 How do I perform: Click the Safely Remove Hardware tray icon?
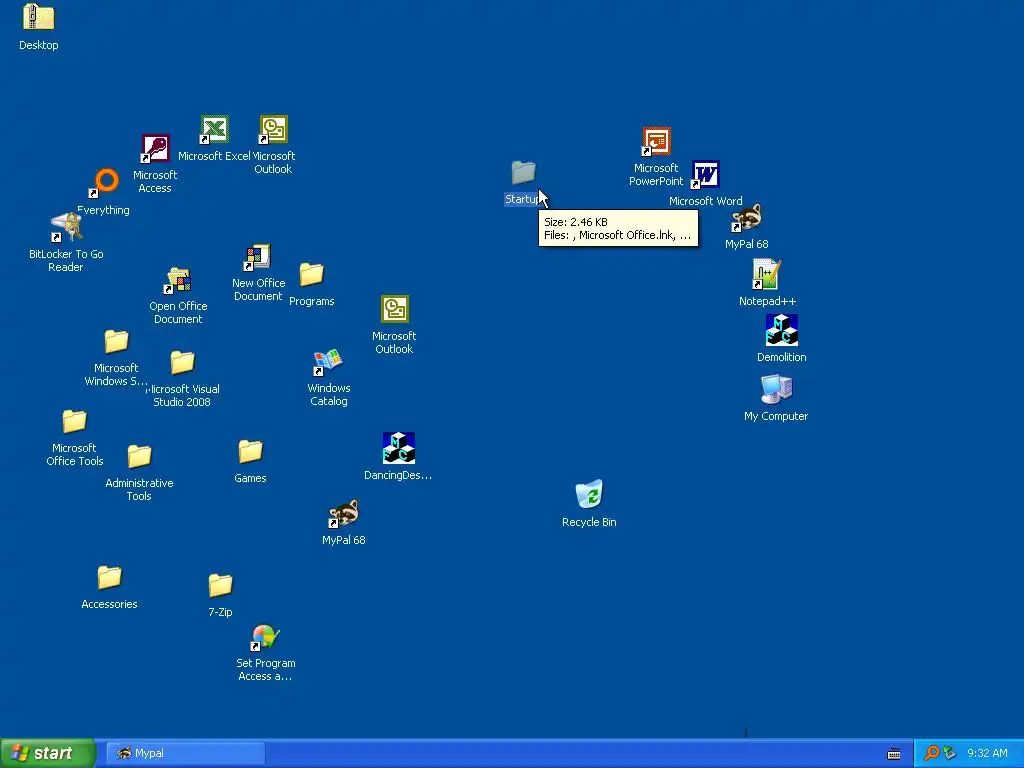tap(950, 753)
